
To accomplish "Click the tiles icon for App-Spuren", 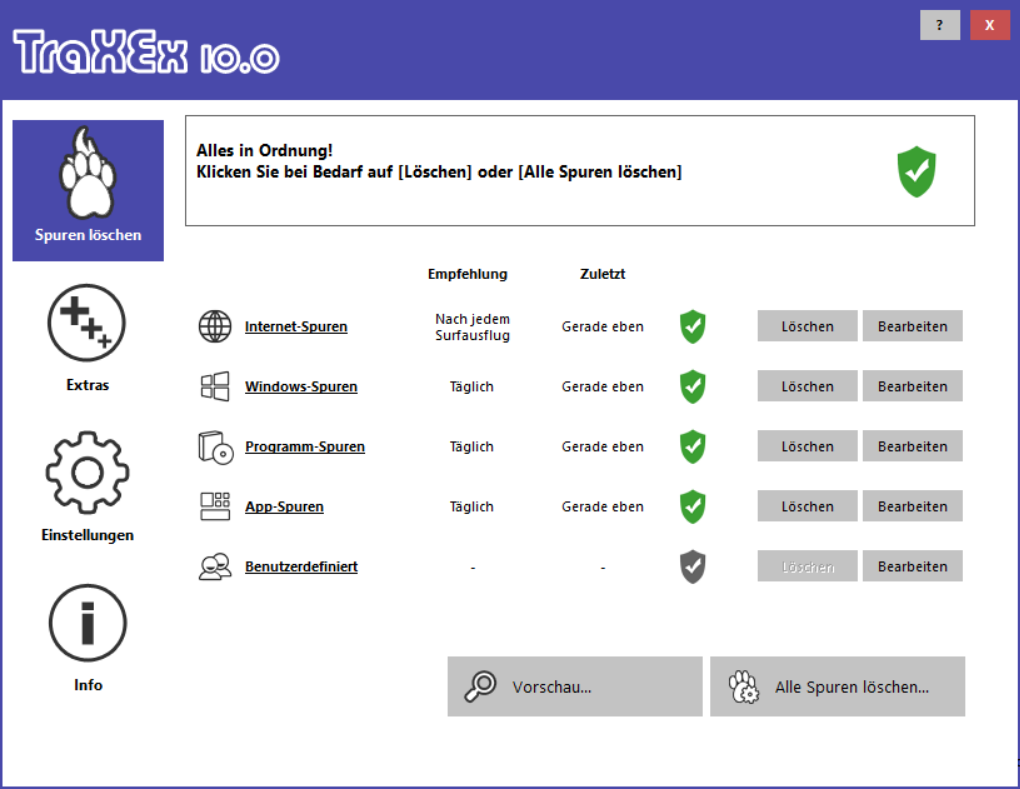I will (x=215, y=506).
